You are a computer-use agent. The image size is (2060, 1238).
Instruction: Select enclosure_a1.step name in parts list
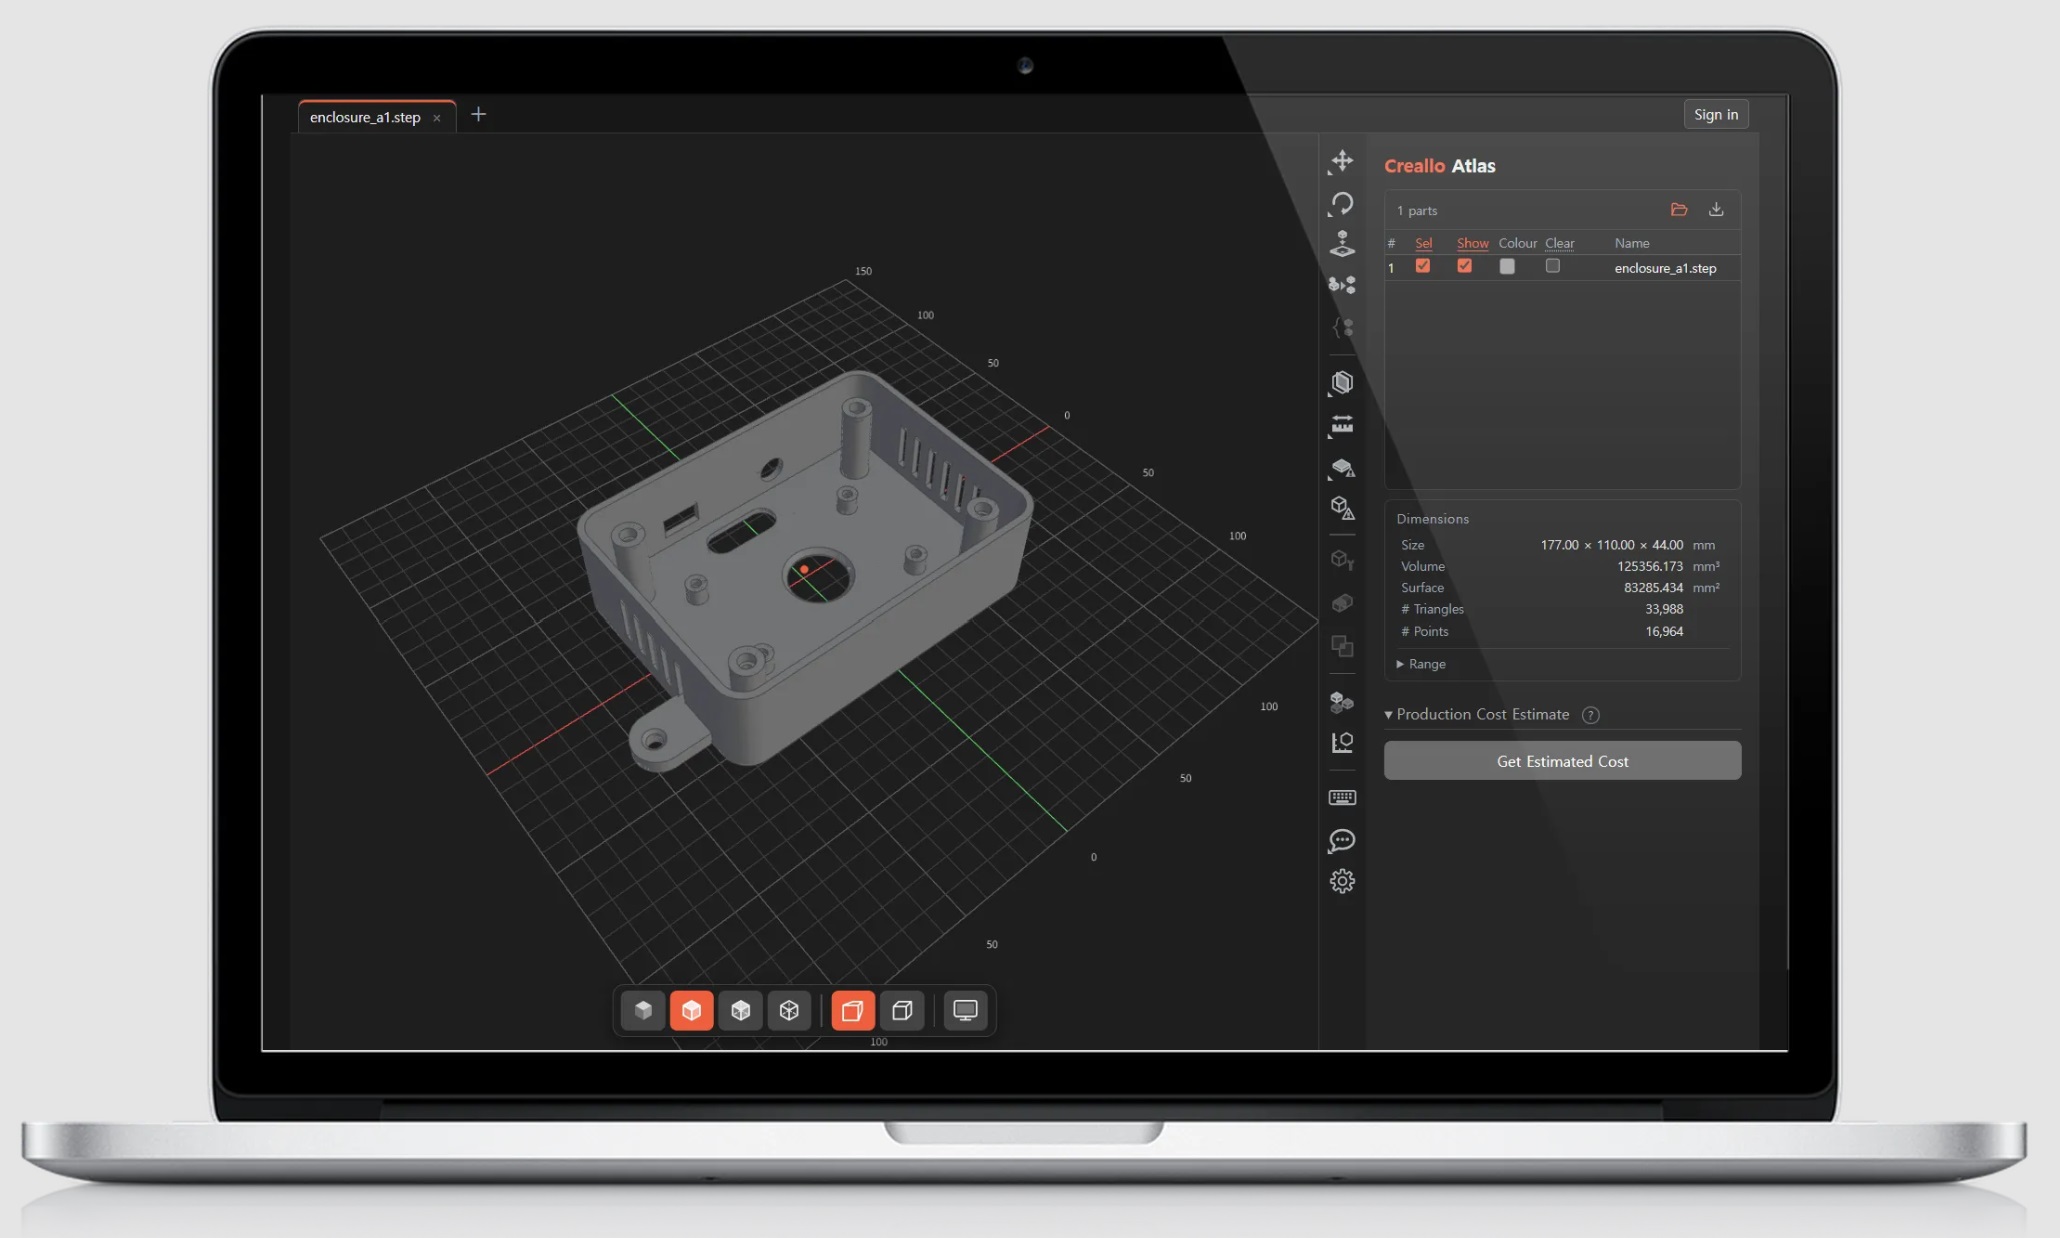tap(1665, 268)
